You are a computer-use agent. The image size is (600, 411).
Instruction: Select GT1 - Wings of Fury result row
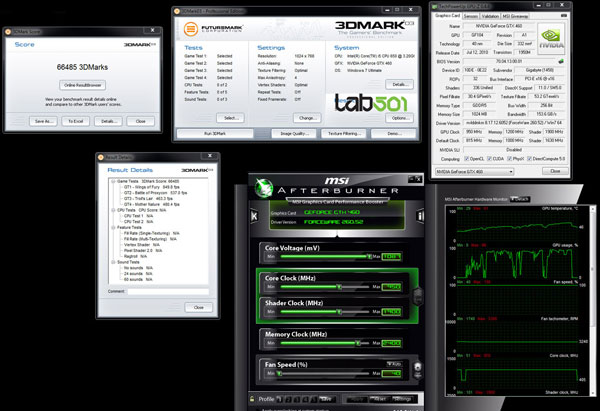[x=152, y=187]
